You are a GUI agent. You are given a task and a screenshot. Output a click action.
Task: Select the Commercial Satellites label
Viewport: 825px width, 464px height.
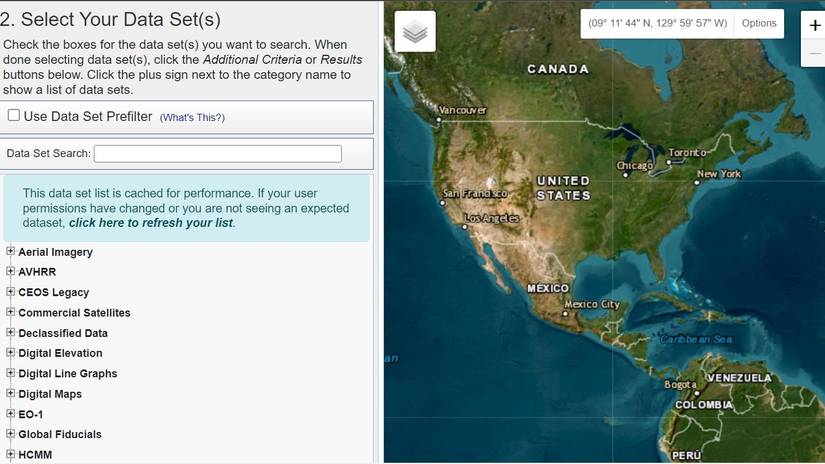point(74,312)
